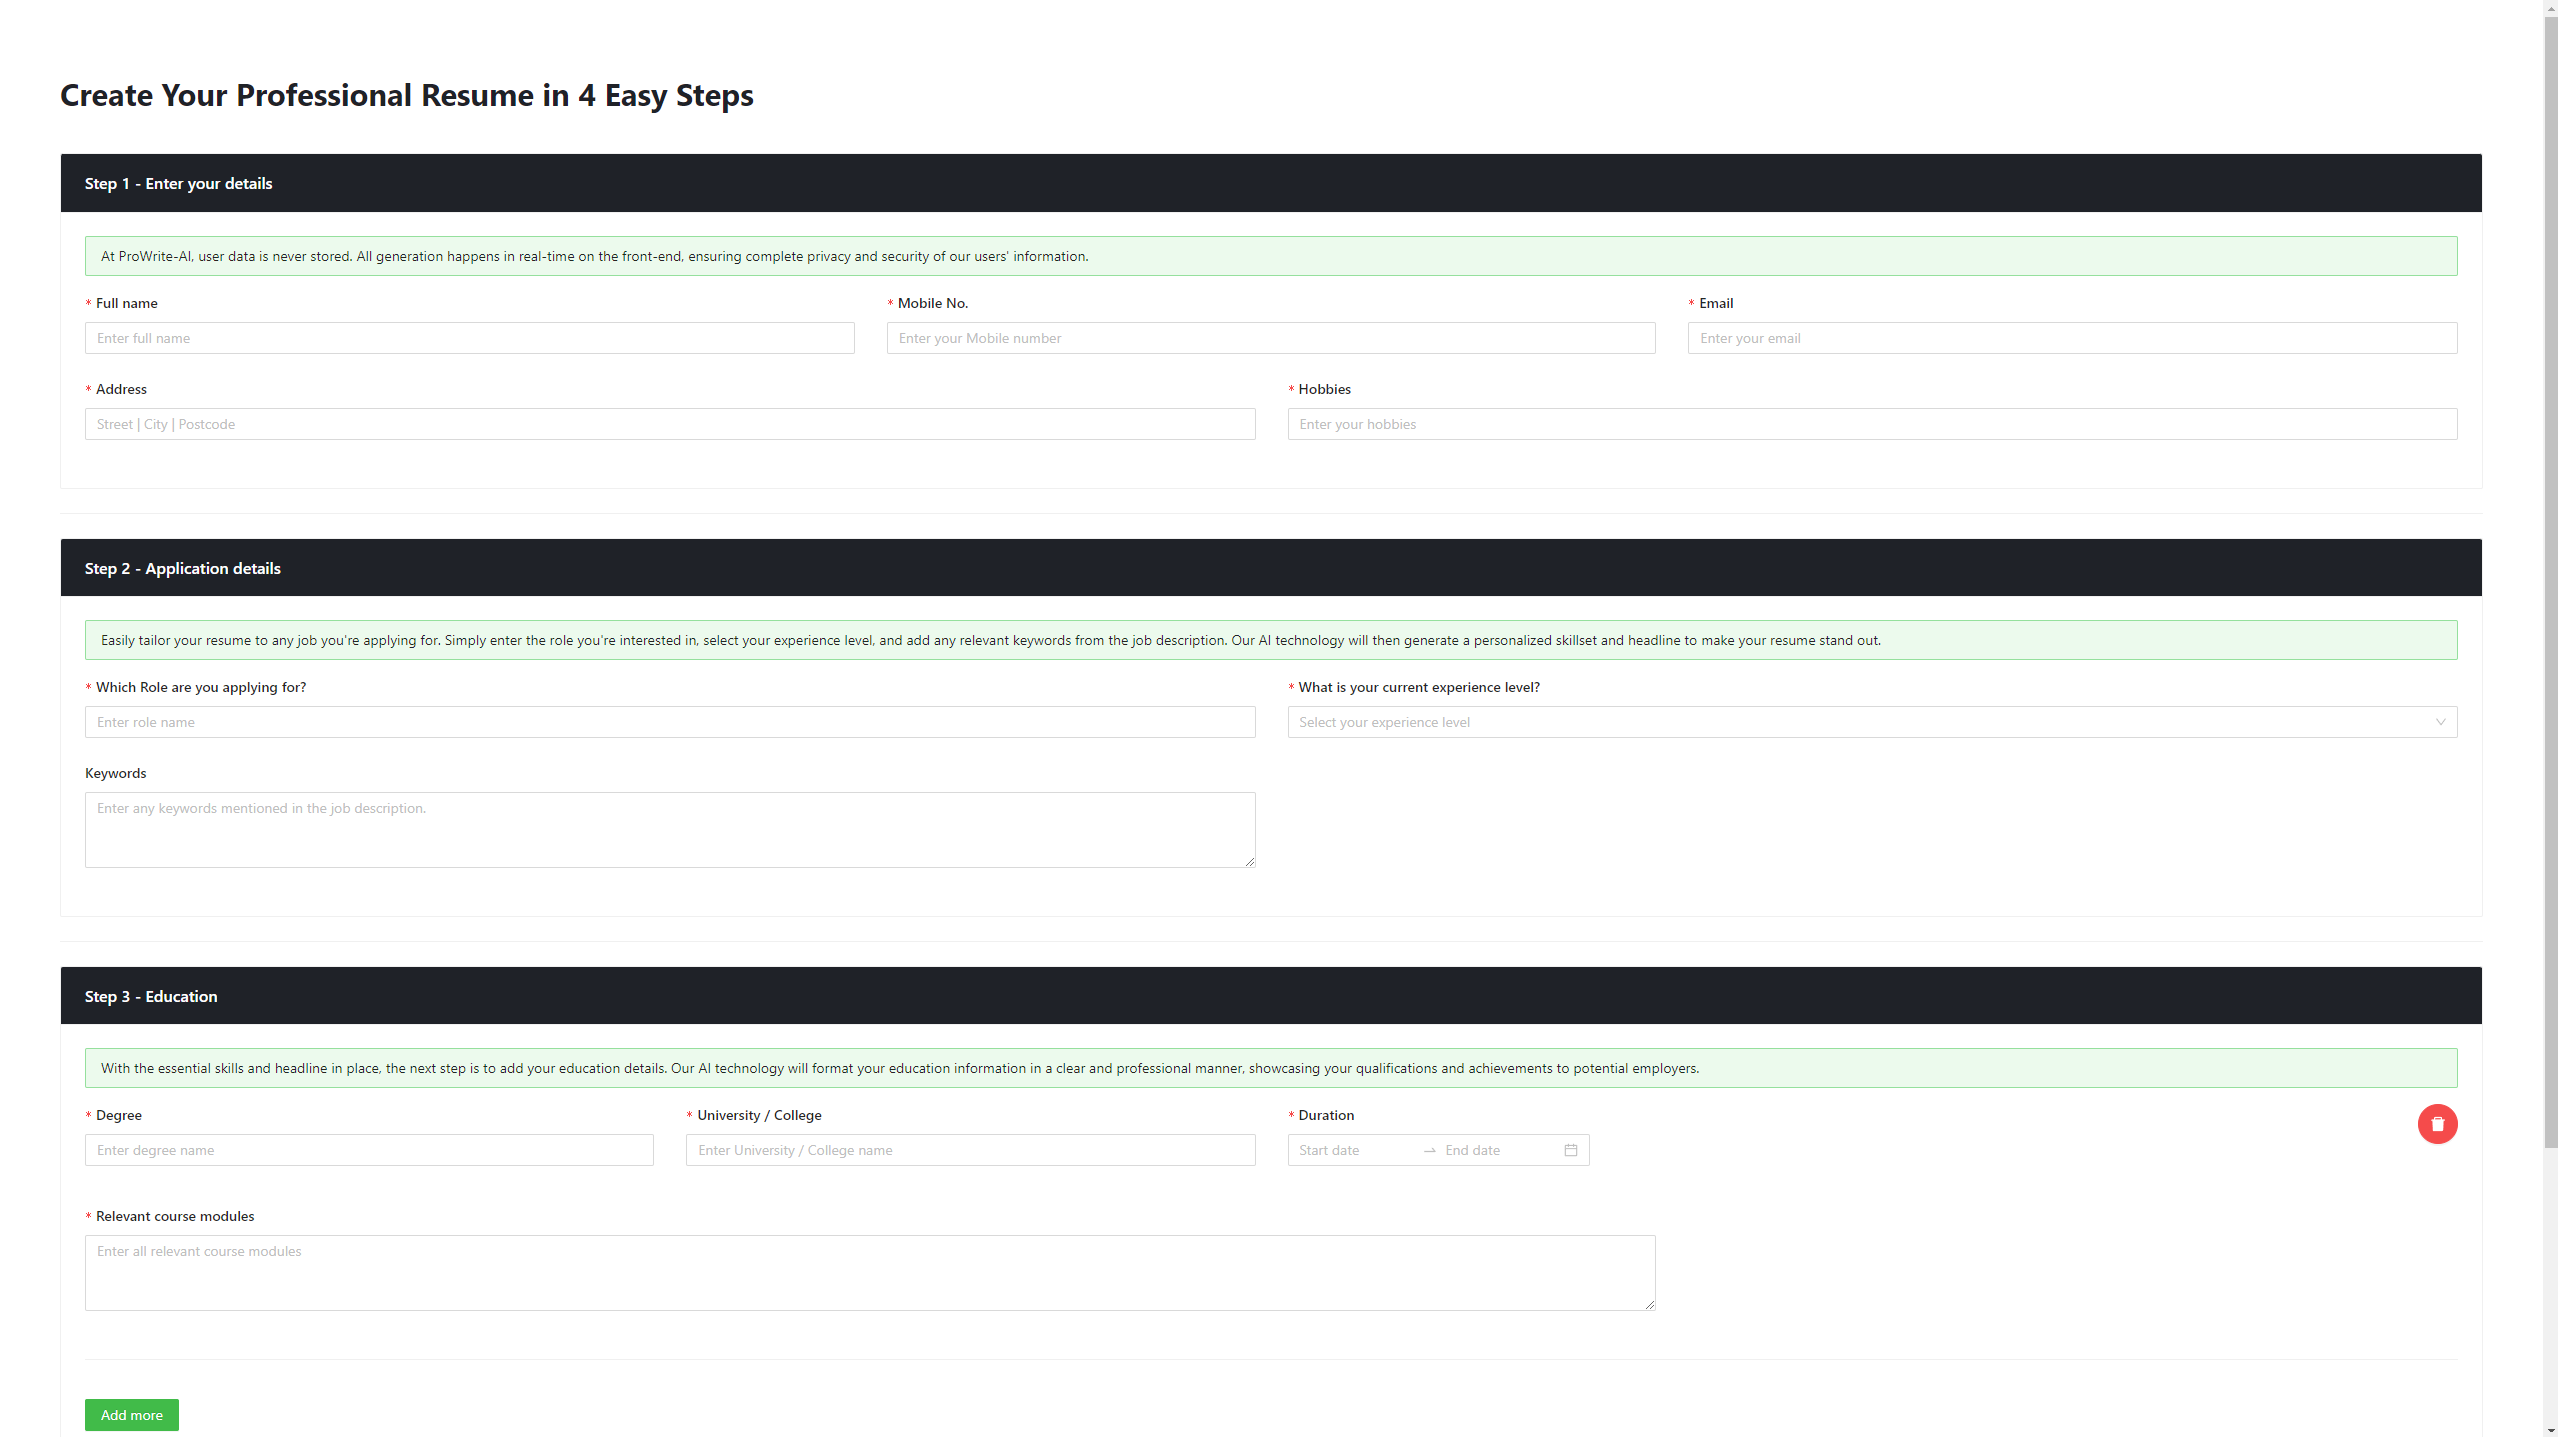Click the Keywords text area
The height and width of the screenshot is (1437, 2558).
coord(669,829)
